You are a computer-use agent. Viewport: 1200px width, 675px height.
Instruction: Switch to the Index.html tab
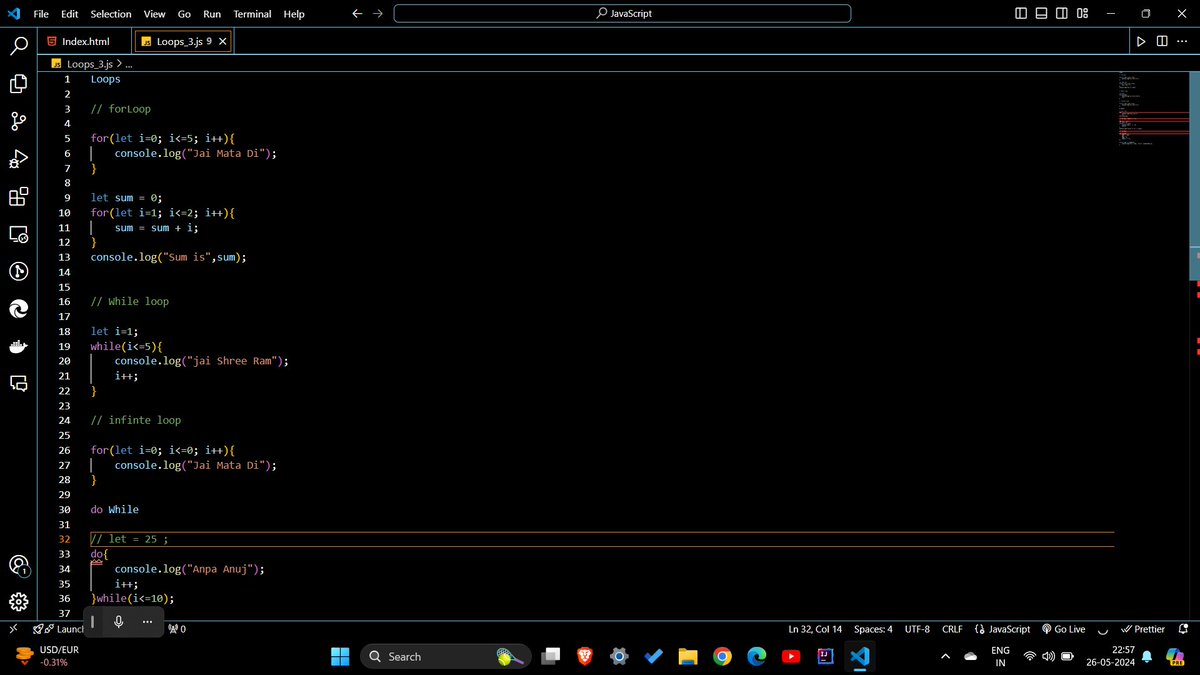[x=84, y=41]
